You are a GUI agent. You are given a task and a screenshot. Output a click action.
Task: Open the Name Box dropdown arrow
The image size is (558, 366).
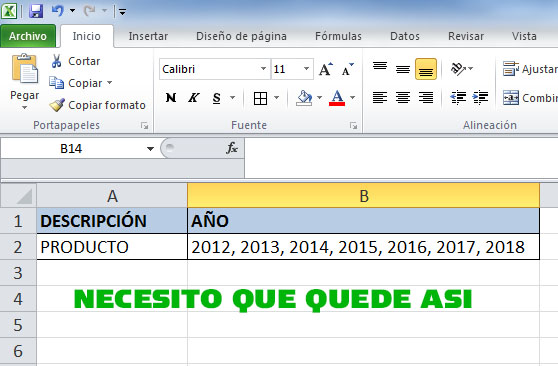pyautogui.click(x=150, y=148)
